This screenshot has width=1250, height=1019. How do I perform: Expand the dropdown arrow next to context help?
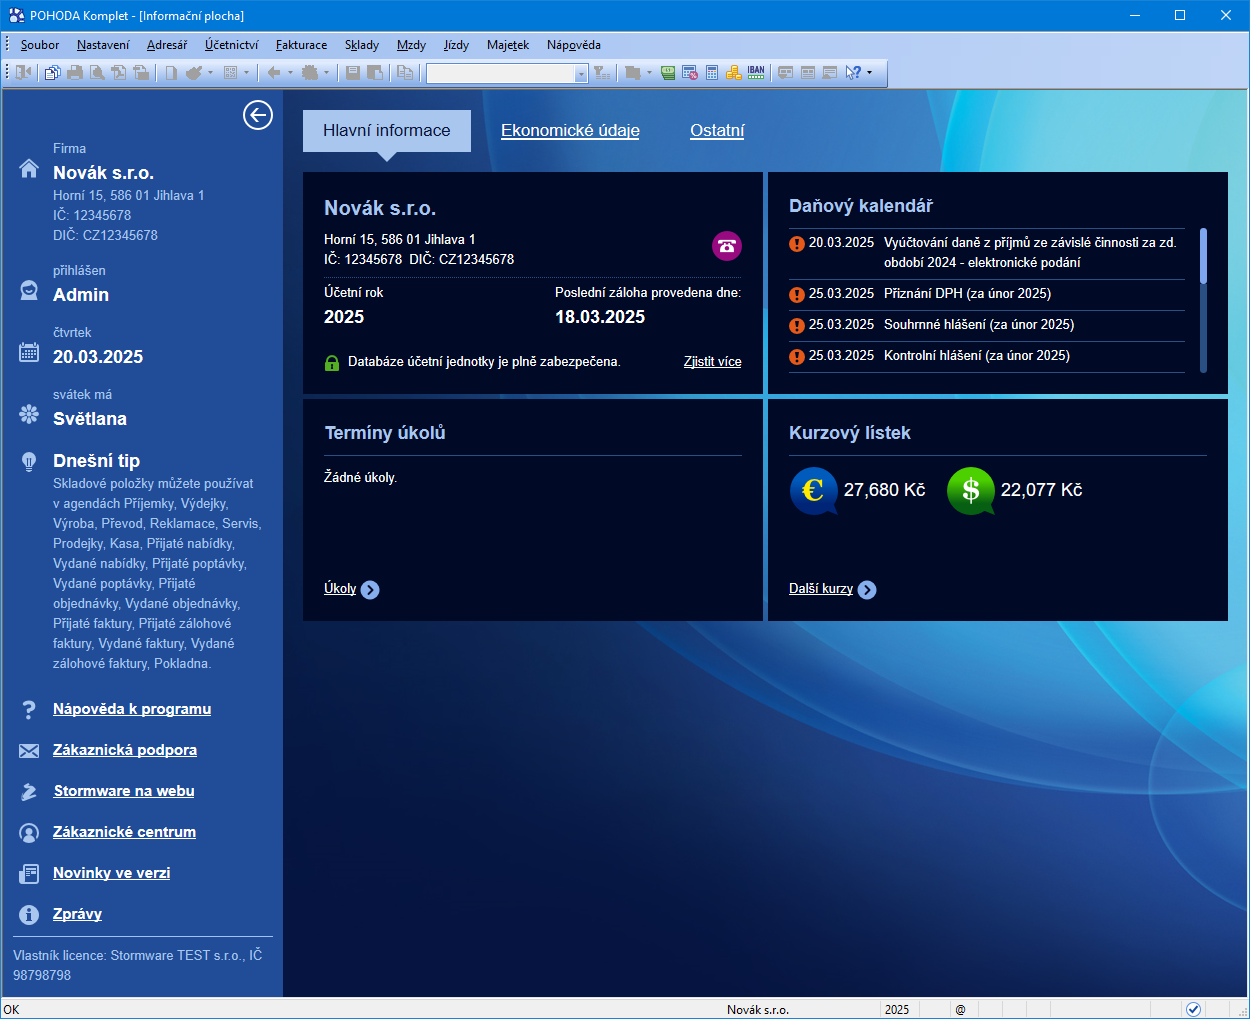pos(869,72)
